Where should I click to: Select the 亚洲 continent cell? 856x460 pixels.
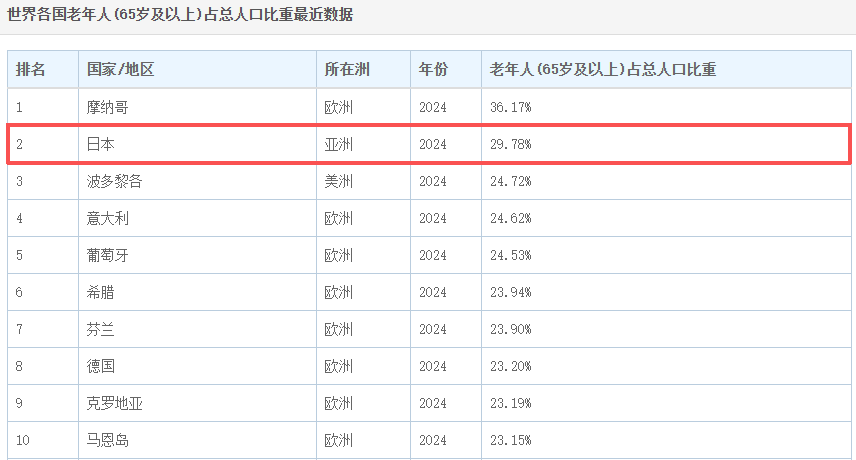click(339, 144)
